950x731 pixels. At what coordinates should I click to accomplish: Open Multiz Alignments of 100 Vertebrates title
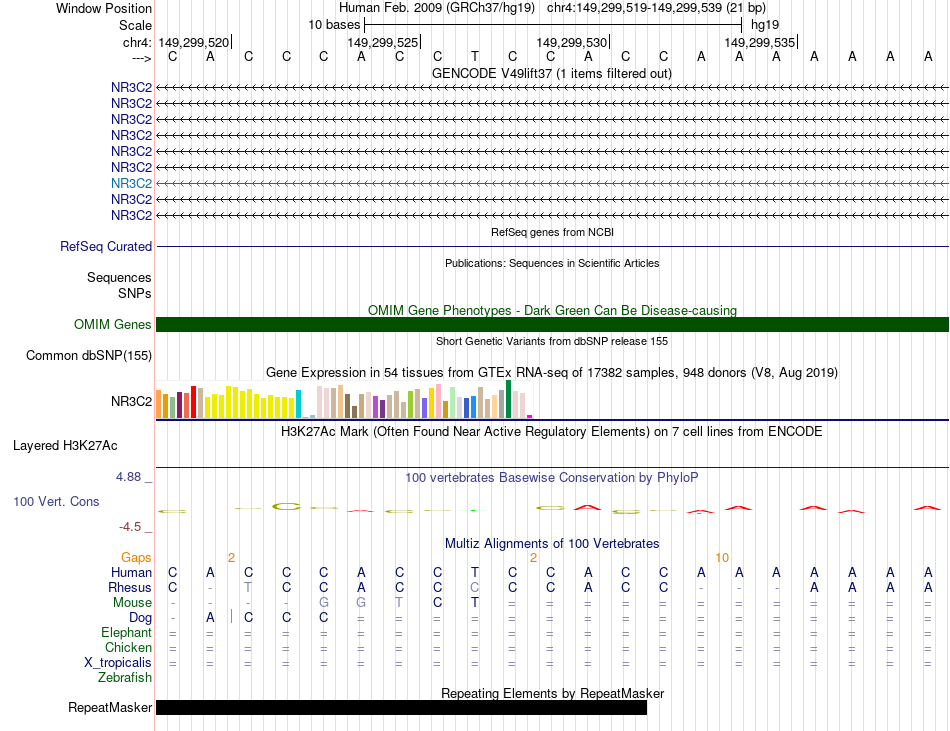coord(552,543)
